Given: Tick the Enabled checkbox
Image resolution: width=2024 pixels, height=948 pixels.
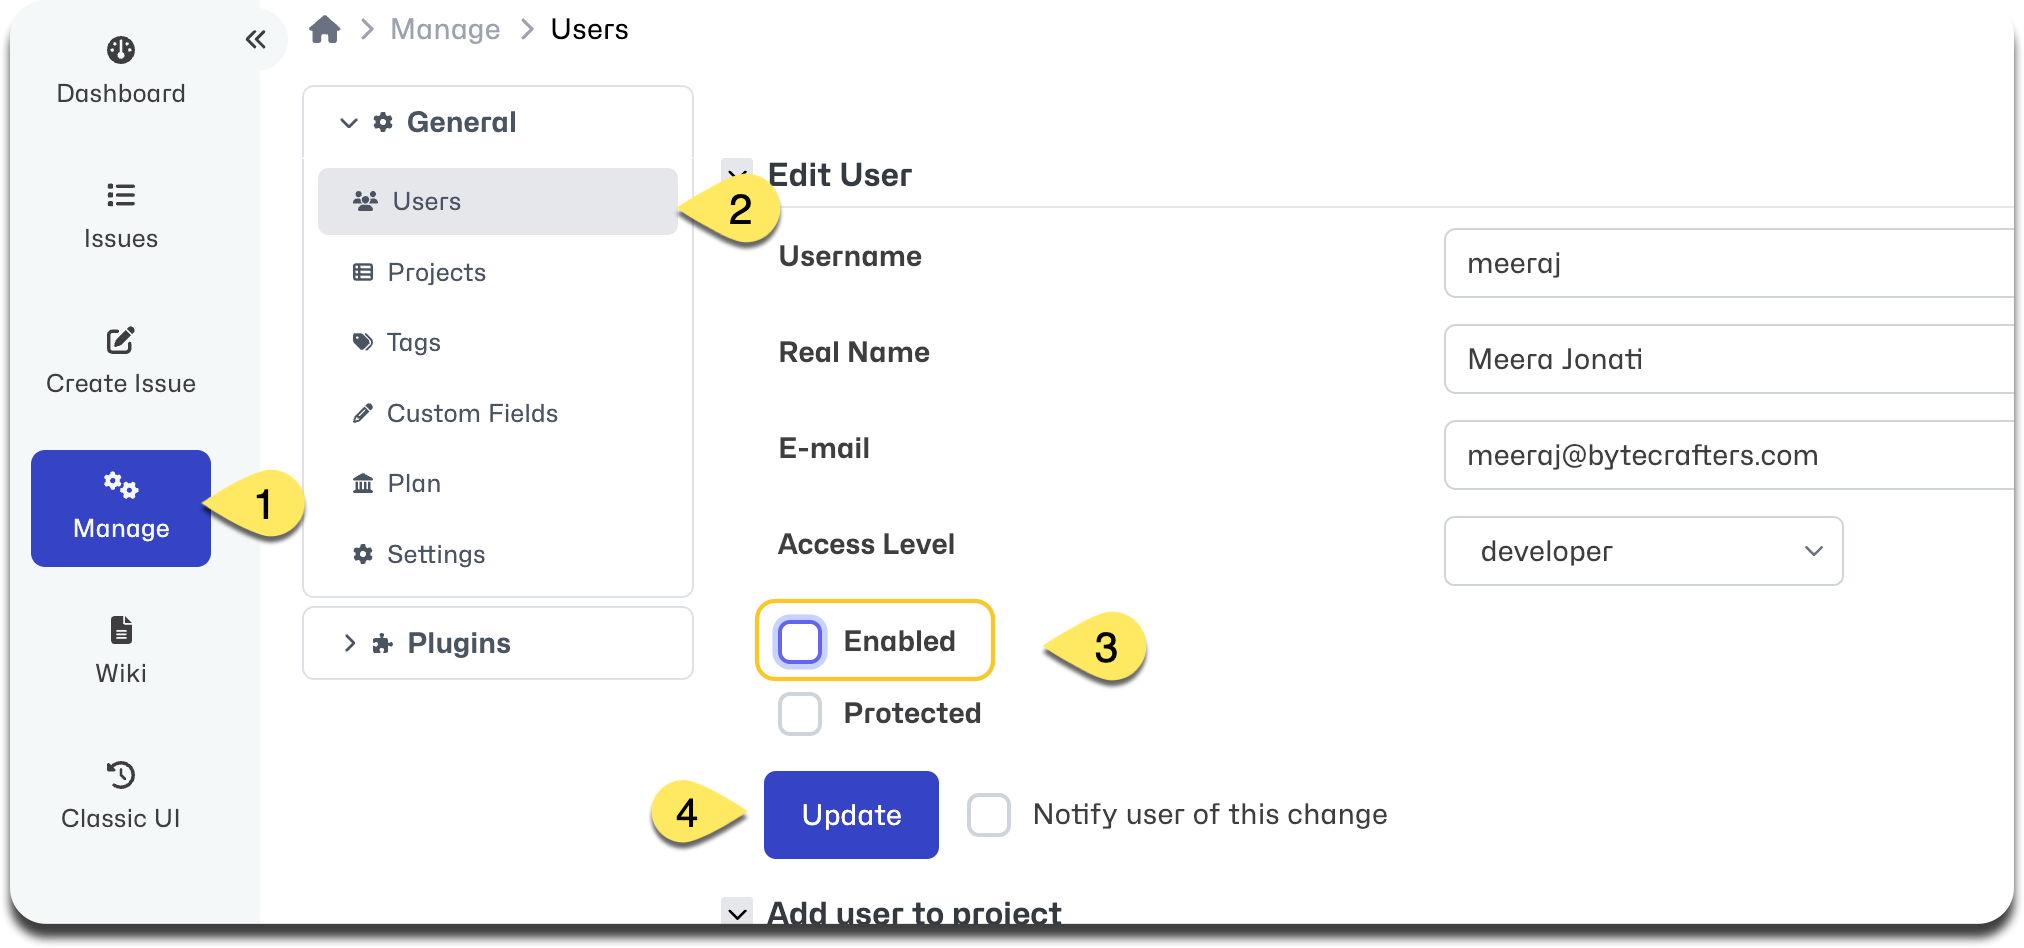Looking at the screenshot, I should [800, 641].
